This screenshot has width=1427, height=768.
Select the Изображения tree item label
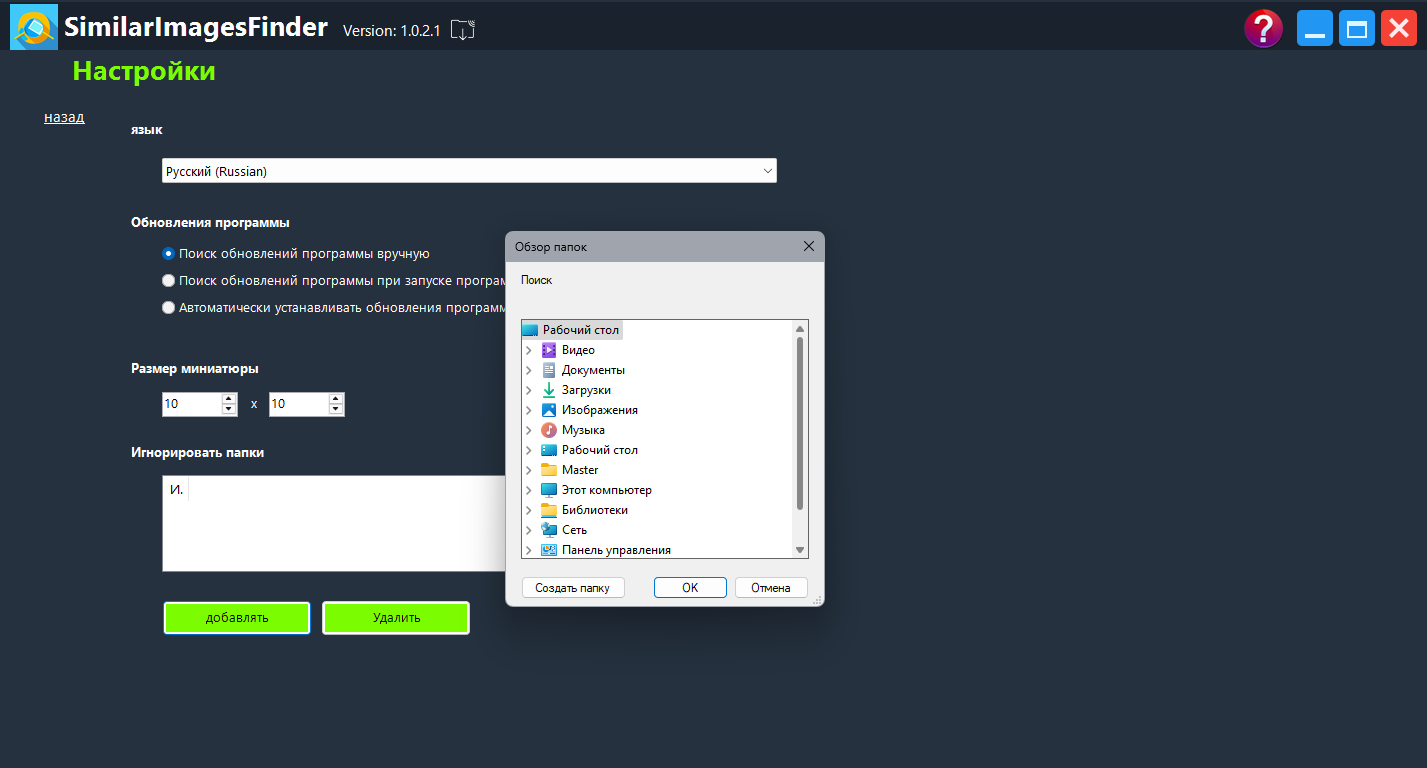[600, 410]
